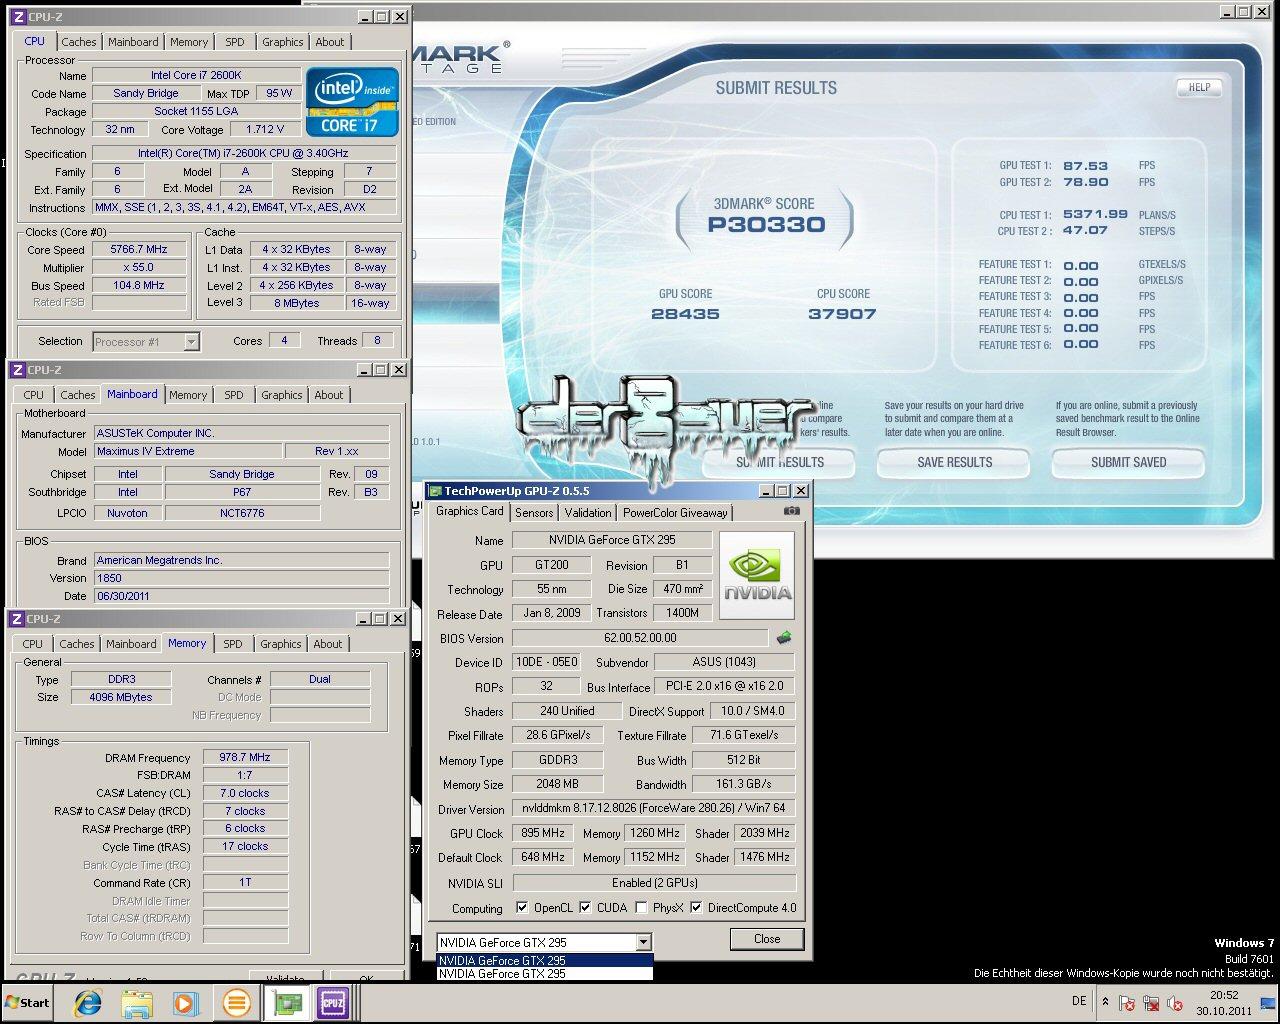1280x1024 pixels.
Task: Click the SAVE RESULTS button in 3DMark
Action: tap(955, 462)
